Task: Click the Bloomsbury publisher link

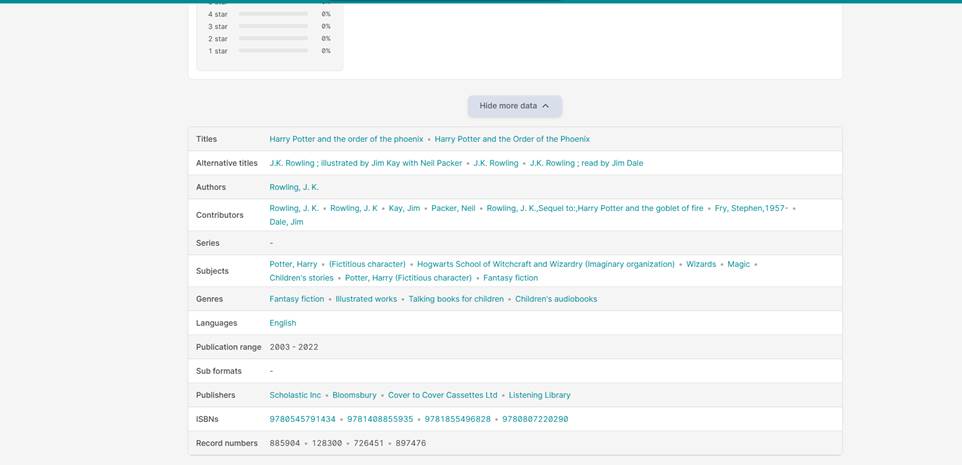Action: coord(354,395)
